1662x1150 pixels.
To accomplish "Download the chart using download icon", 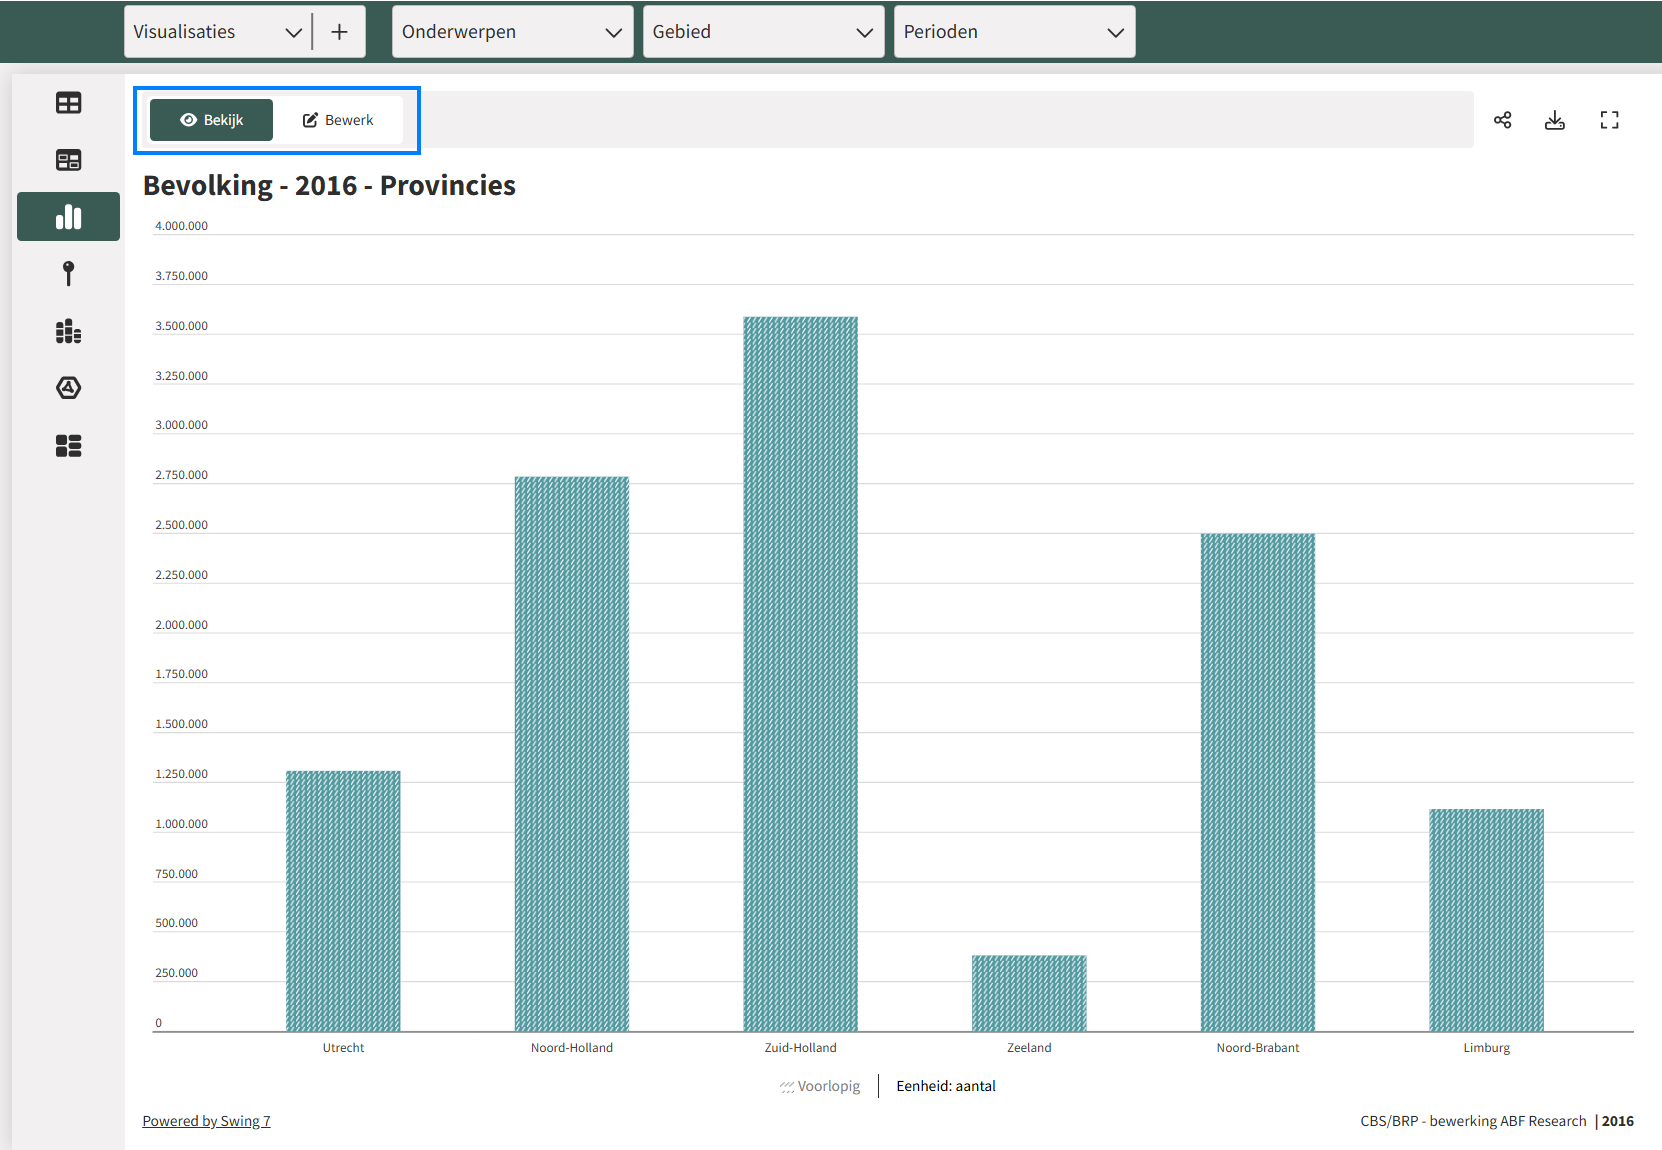I will tap(1554, 120).
